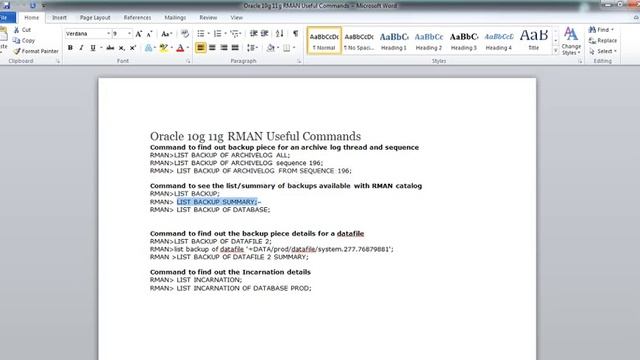Toggle Align Text Left

pyautogui.click(x=200, y=48)
